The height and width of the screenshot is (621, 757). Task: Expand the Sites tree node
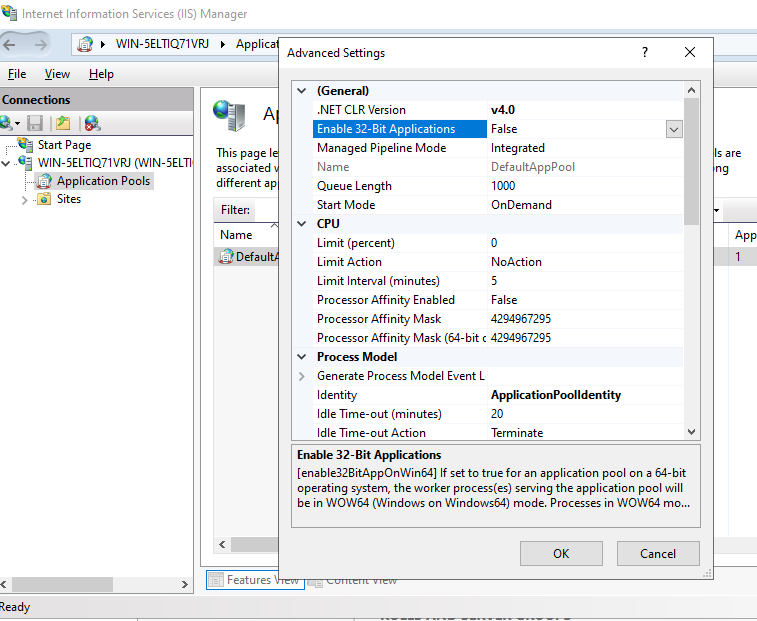pyautogui.click(x=25, y=199)
